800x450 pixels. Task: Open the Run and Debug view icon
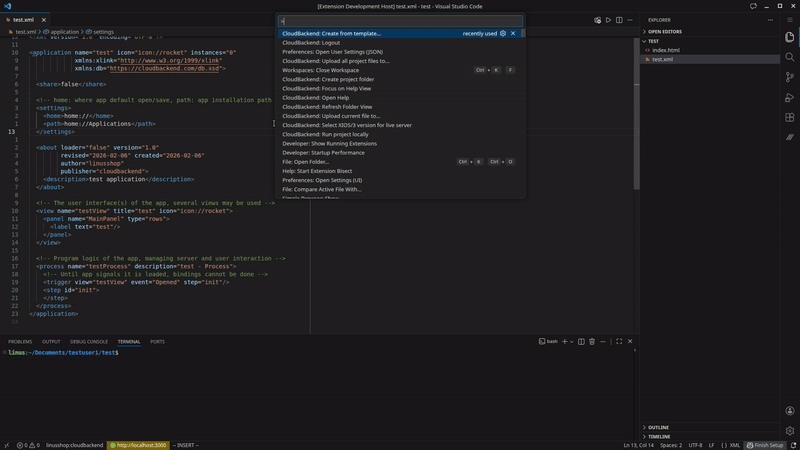coord(790,97)
